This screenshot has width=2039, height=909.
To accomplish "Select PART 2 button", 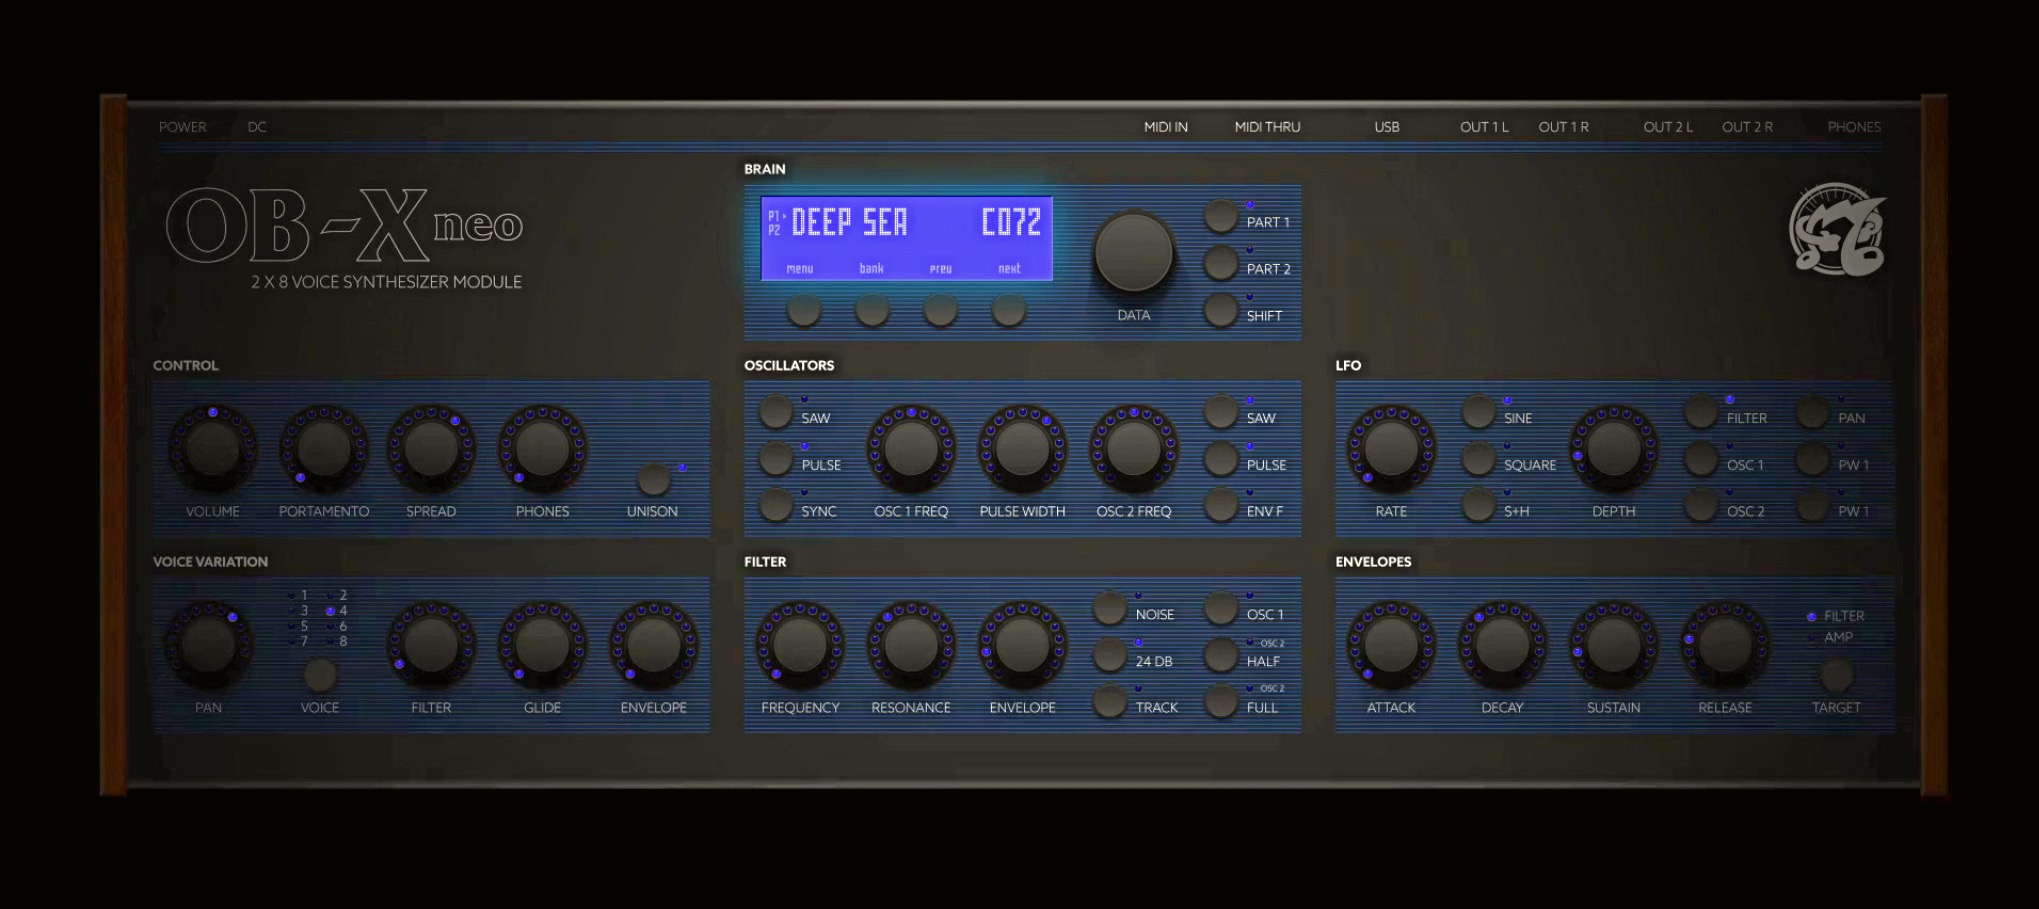I will pos(1221,263).
